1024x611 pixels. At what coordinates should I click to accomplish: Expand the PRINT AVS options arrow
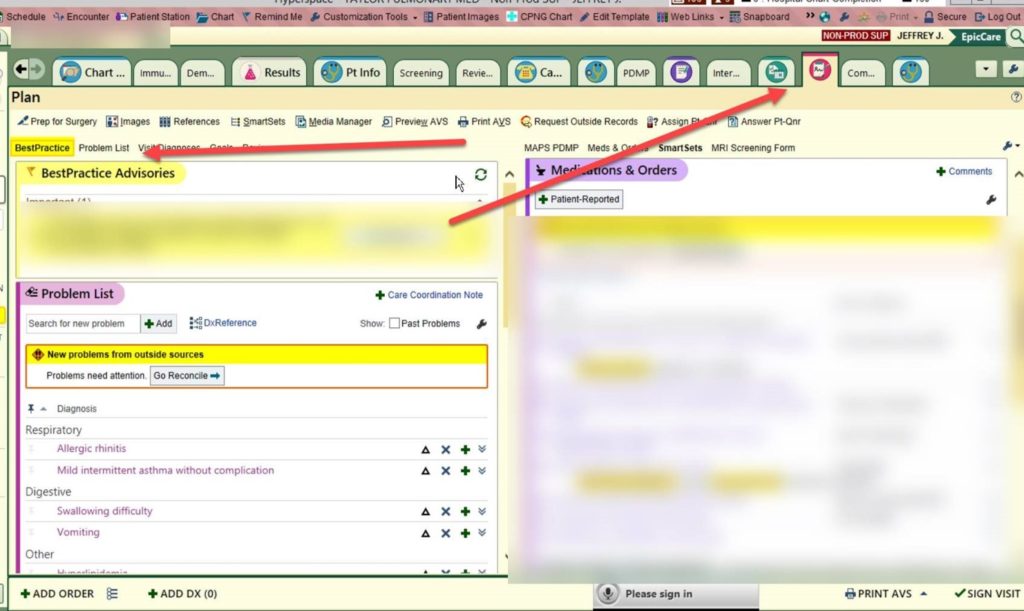pos(923,593)
